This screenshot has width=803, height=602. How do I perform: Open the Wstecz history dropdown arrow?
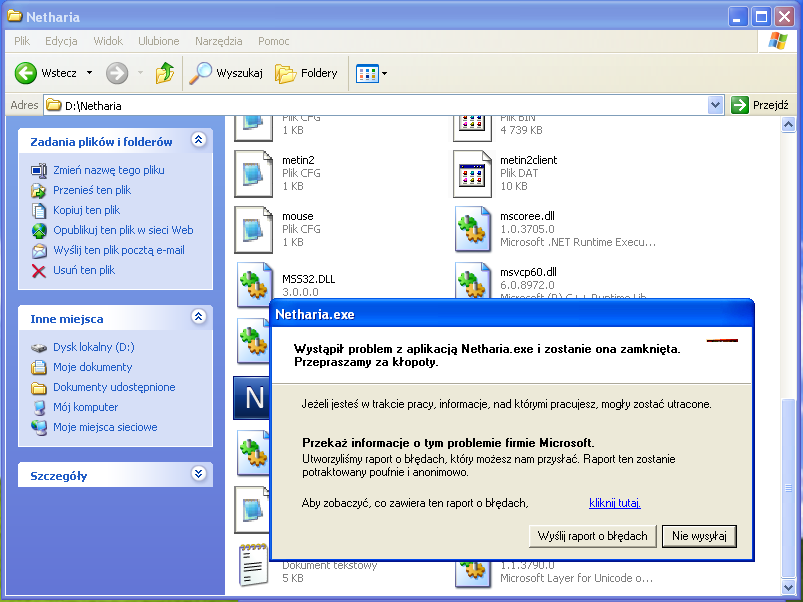tap(90, 73)
